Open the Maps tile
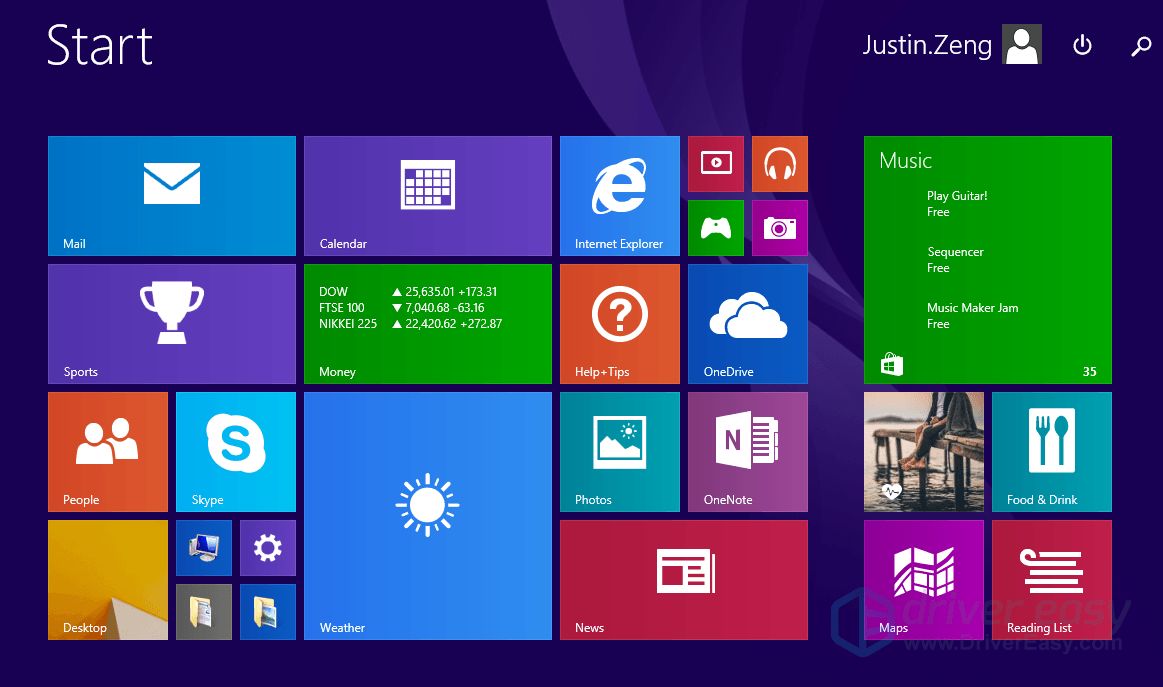This screenshot has height=687, width=1163. [923, 580]
